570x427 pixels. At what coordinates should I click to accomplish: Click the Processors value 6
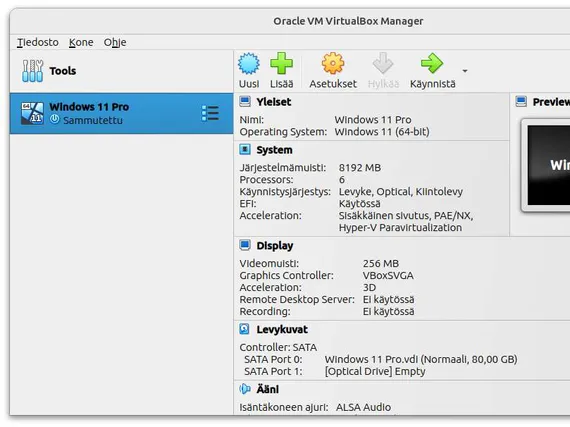click(342, 180)
